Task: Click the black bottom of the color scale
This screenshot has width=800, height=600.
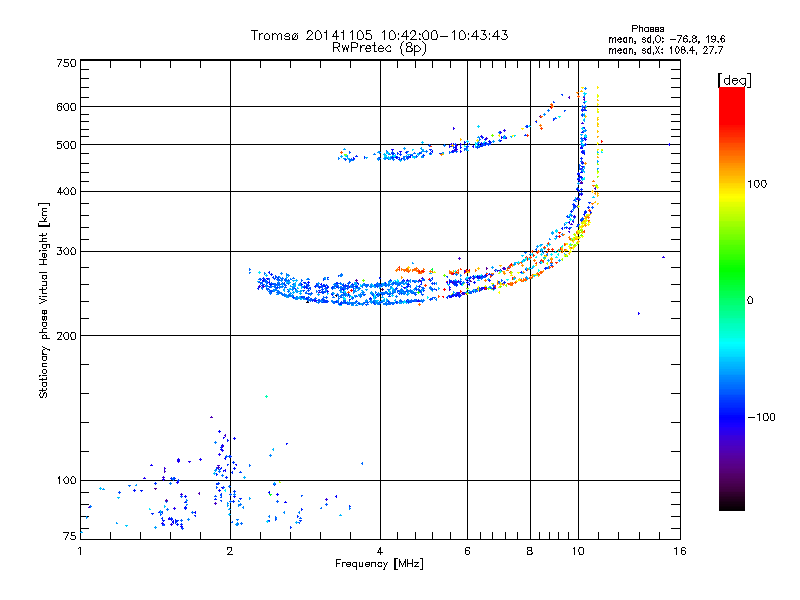Action: pos(732,503)
